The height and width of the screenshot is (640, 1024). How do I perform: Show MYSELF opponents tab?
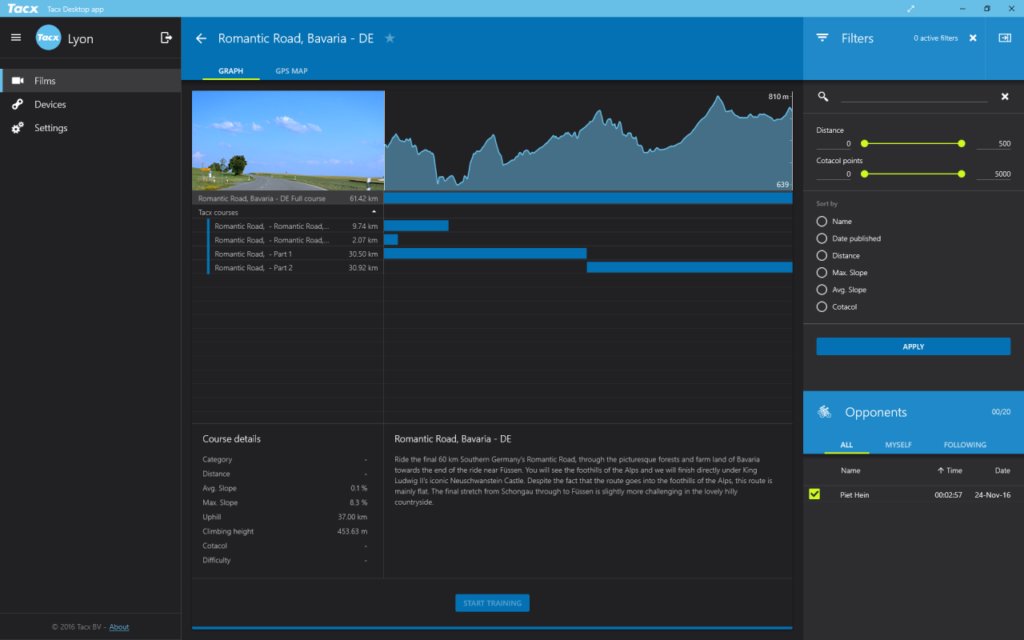pos(898,445)
